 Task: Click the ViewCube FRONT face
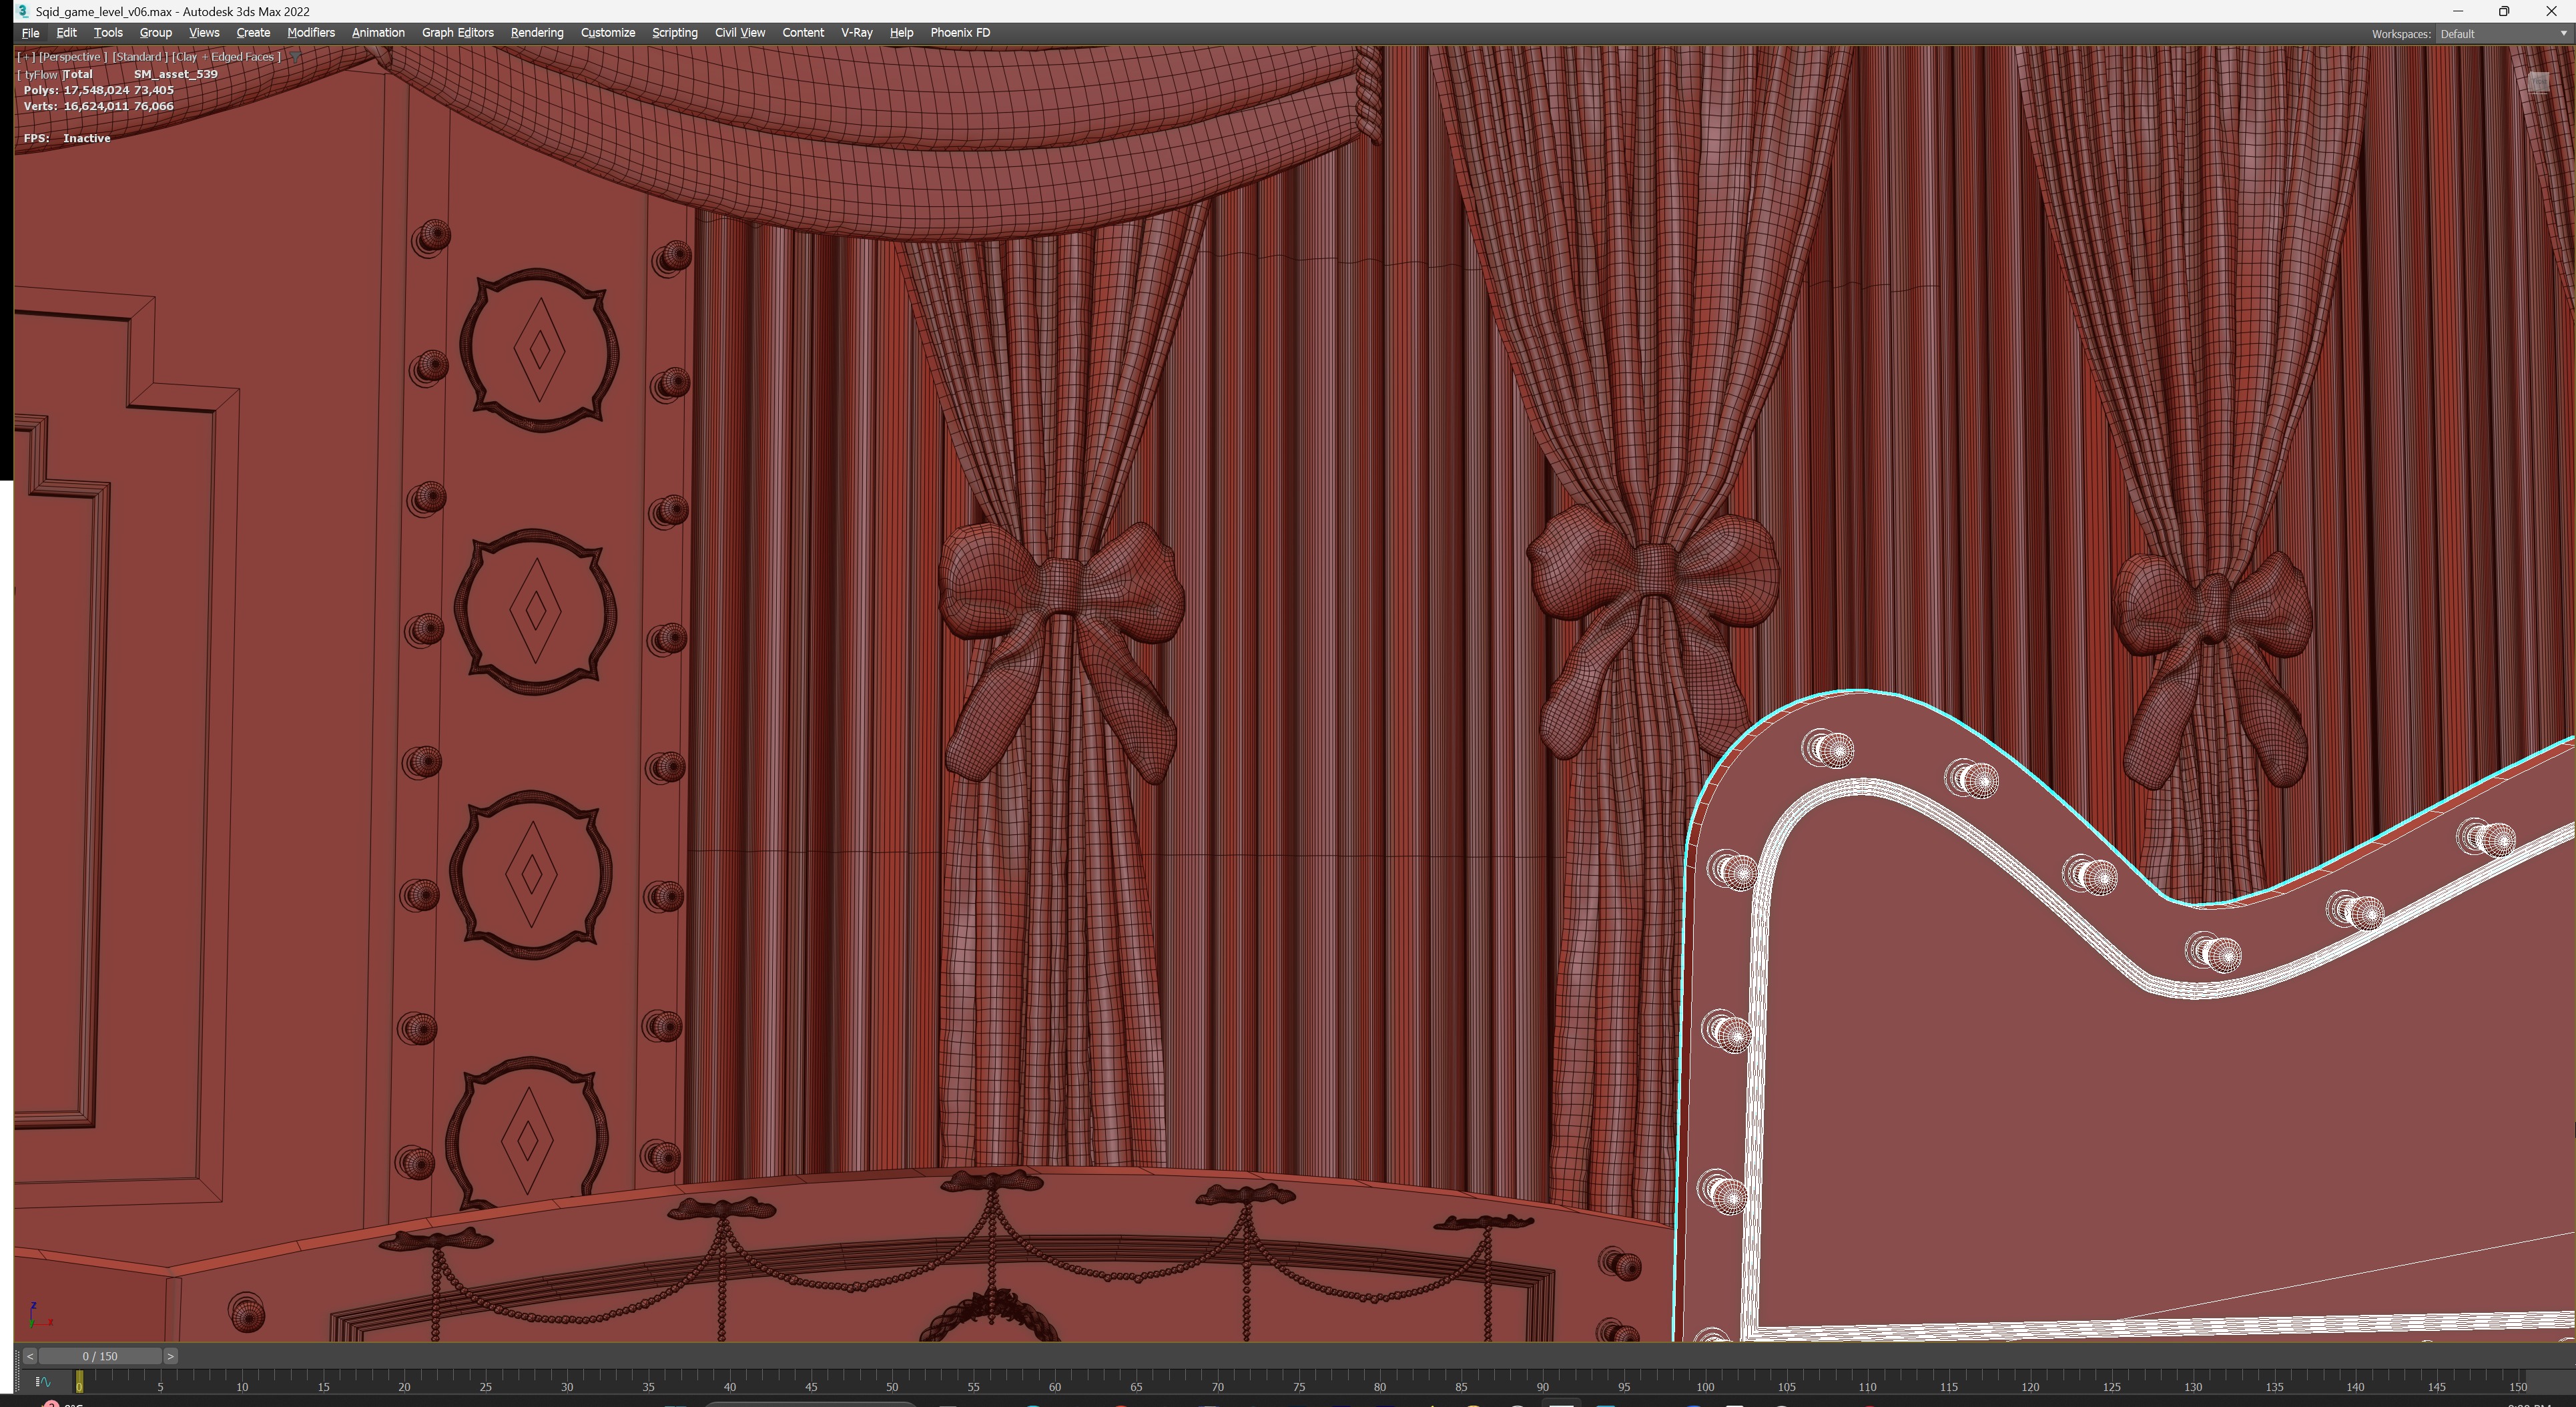click(2538, 83)
